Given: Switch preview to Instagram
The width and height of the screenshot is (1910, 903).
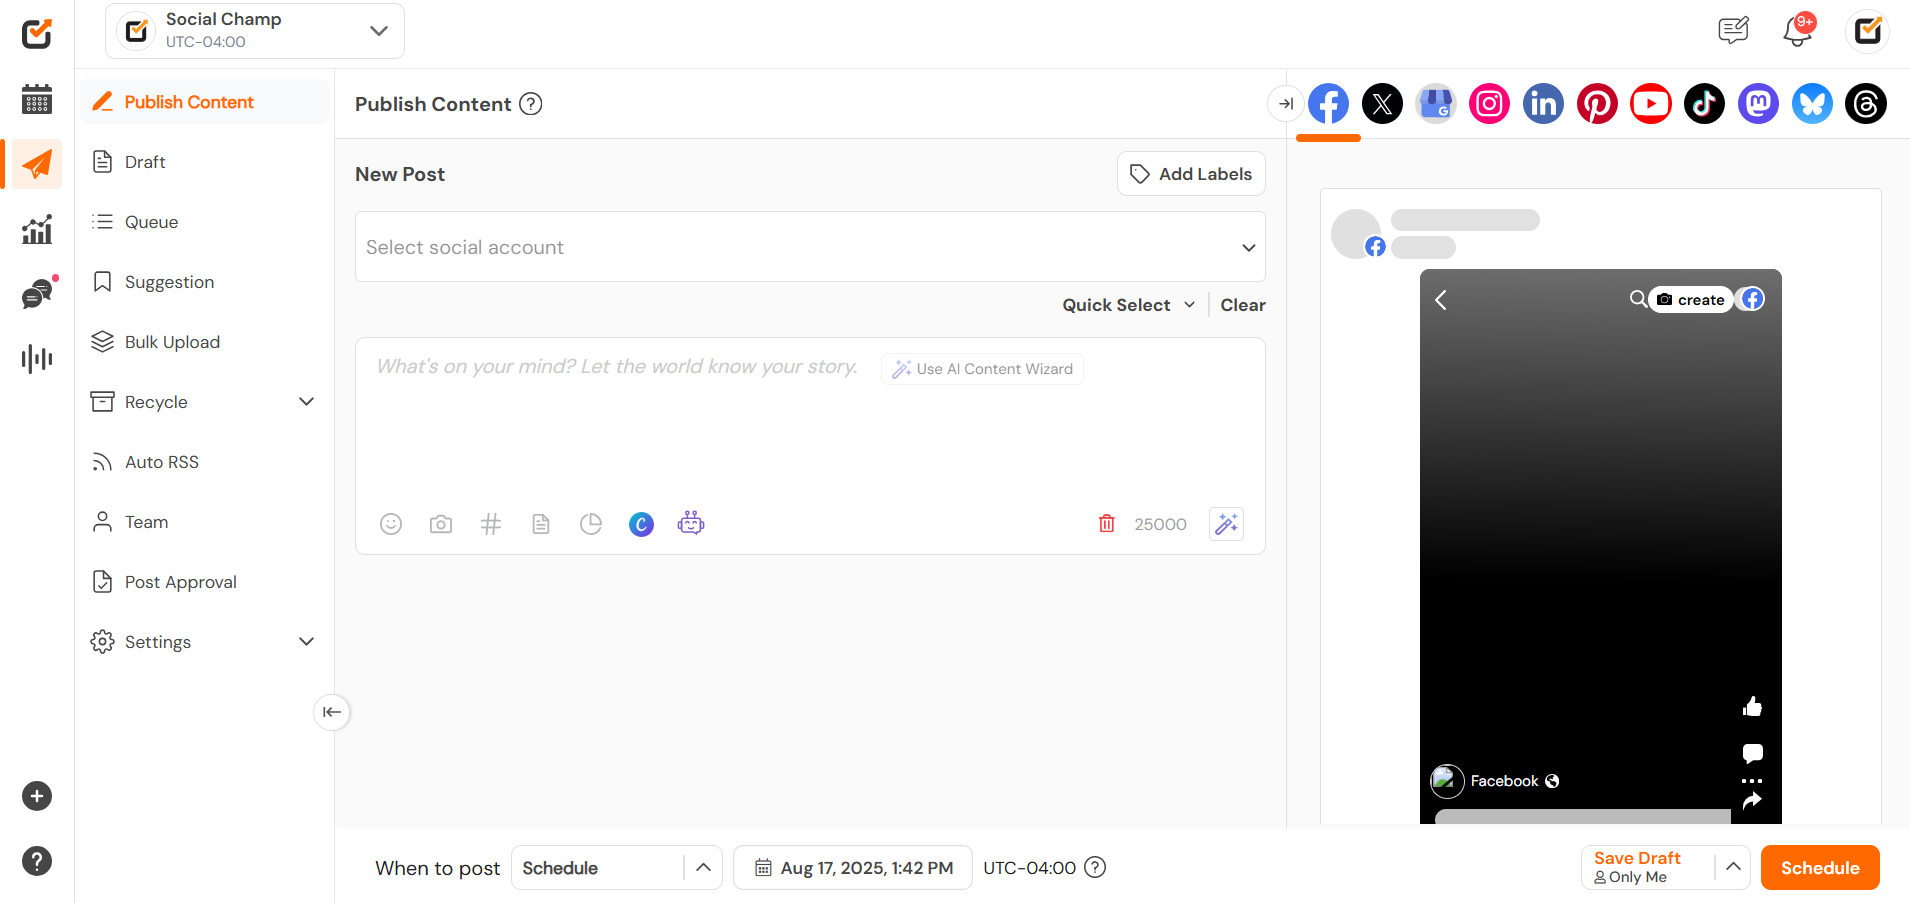Looking at the screenshot, I should click(x=1489, y=103).
